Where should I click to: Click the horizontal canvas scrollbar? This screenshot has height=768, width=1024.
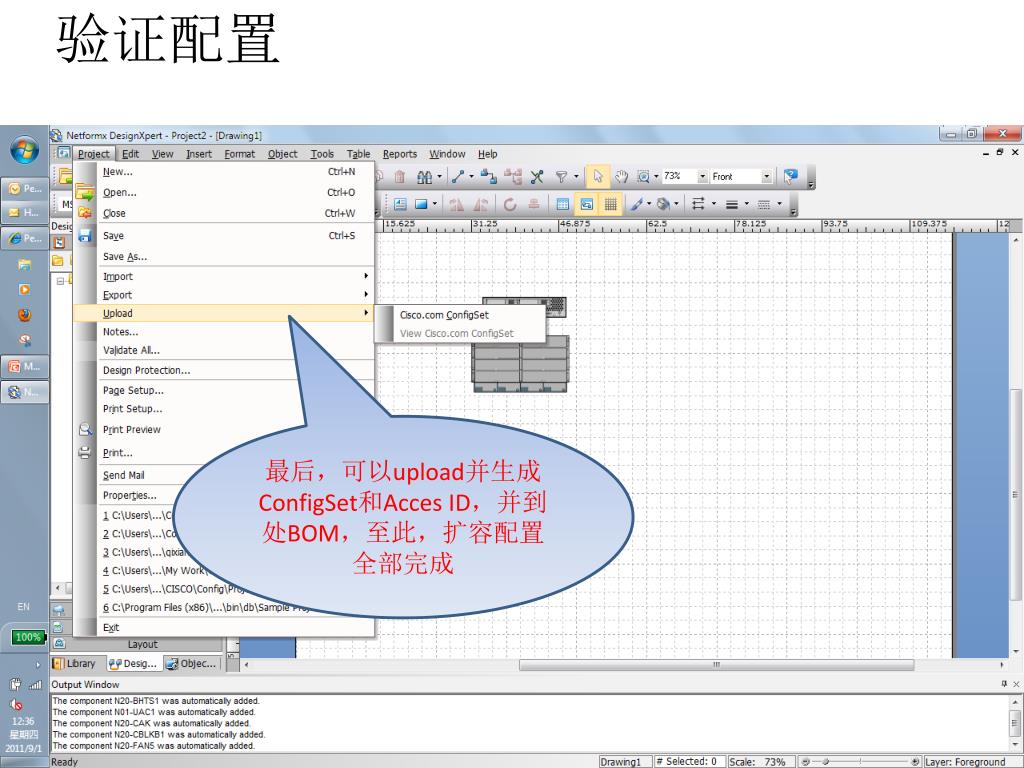coord(716,665)
